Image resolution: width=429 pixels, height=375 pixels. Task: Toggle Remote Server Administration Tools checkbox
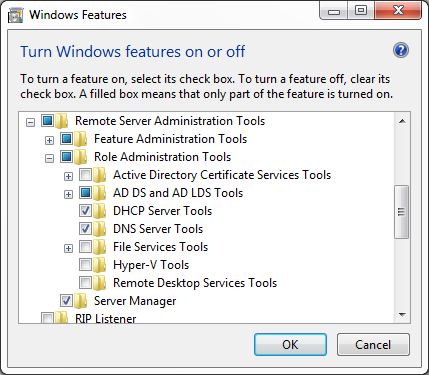(x=47, y=121)
